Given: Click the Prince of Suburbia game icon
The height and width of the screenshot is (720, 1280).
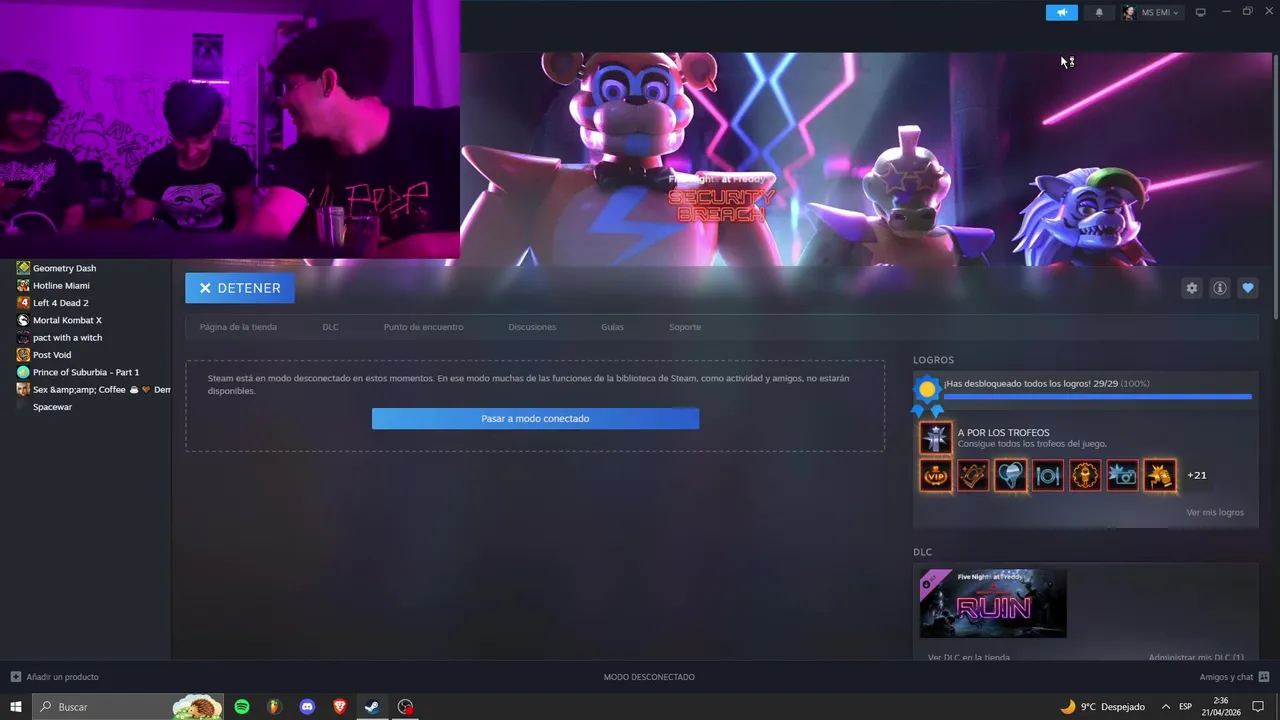Looking at the screenshot, I should [23, 372].
